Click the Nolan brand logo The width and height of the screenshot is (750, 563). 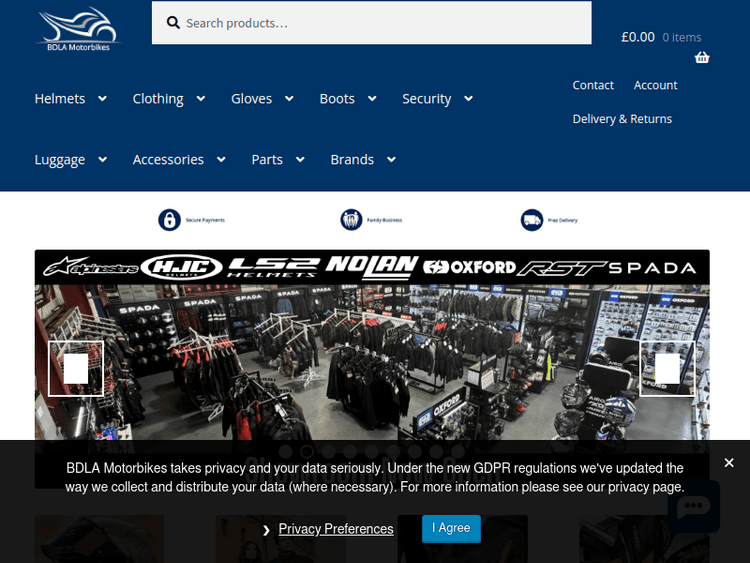(x=372, y=267)
